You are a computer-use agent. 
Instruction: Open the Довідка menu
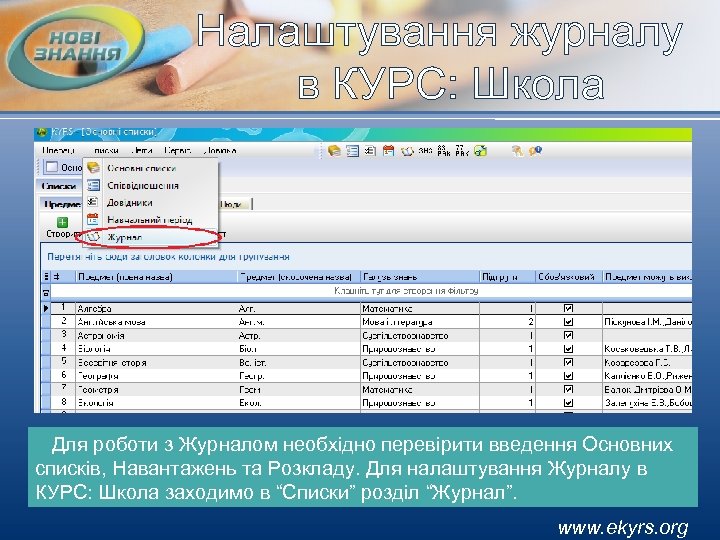[x=219, y=151]
